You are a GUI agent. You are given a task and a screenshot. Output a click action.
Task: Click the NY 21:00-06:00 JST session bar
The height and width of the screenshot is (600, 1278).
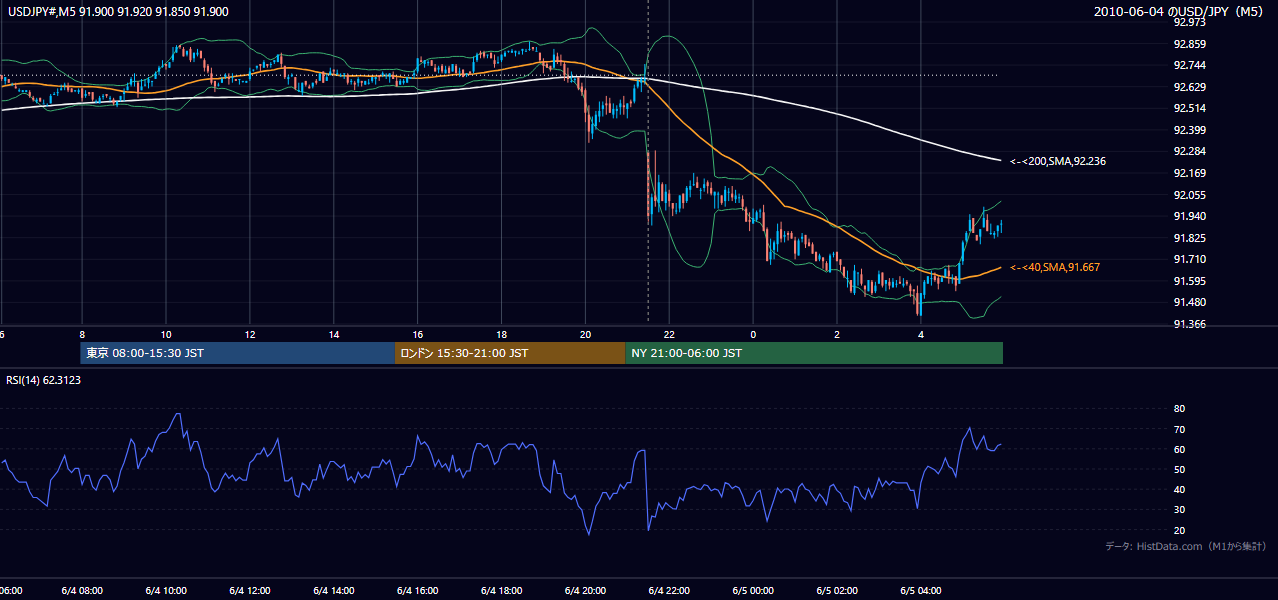pyautogui.click(x=814, y=353)
